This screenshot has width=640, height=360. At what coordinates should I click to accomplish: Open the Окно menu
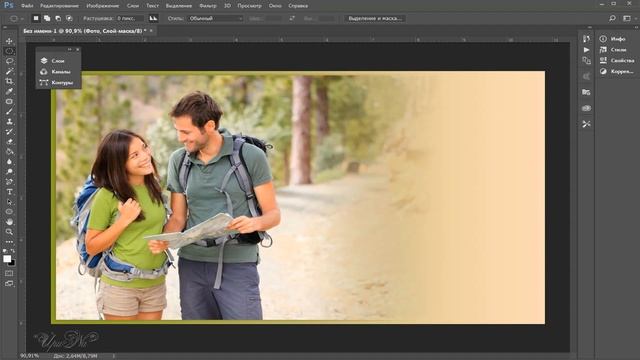275,6
